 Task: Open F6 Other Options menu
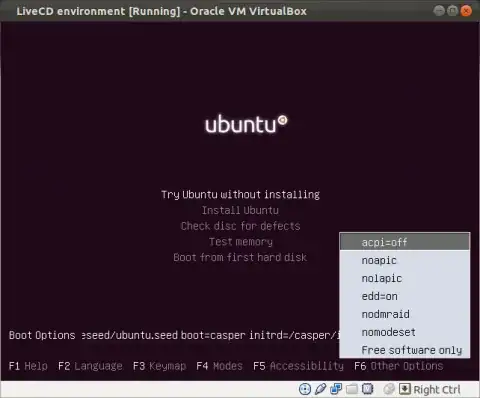pos(399,366)
